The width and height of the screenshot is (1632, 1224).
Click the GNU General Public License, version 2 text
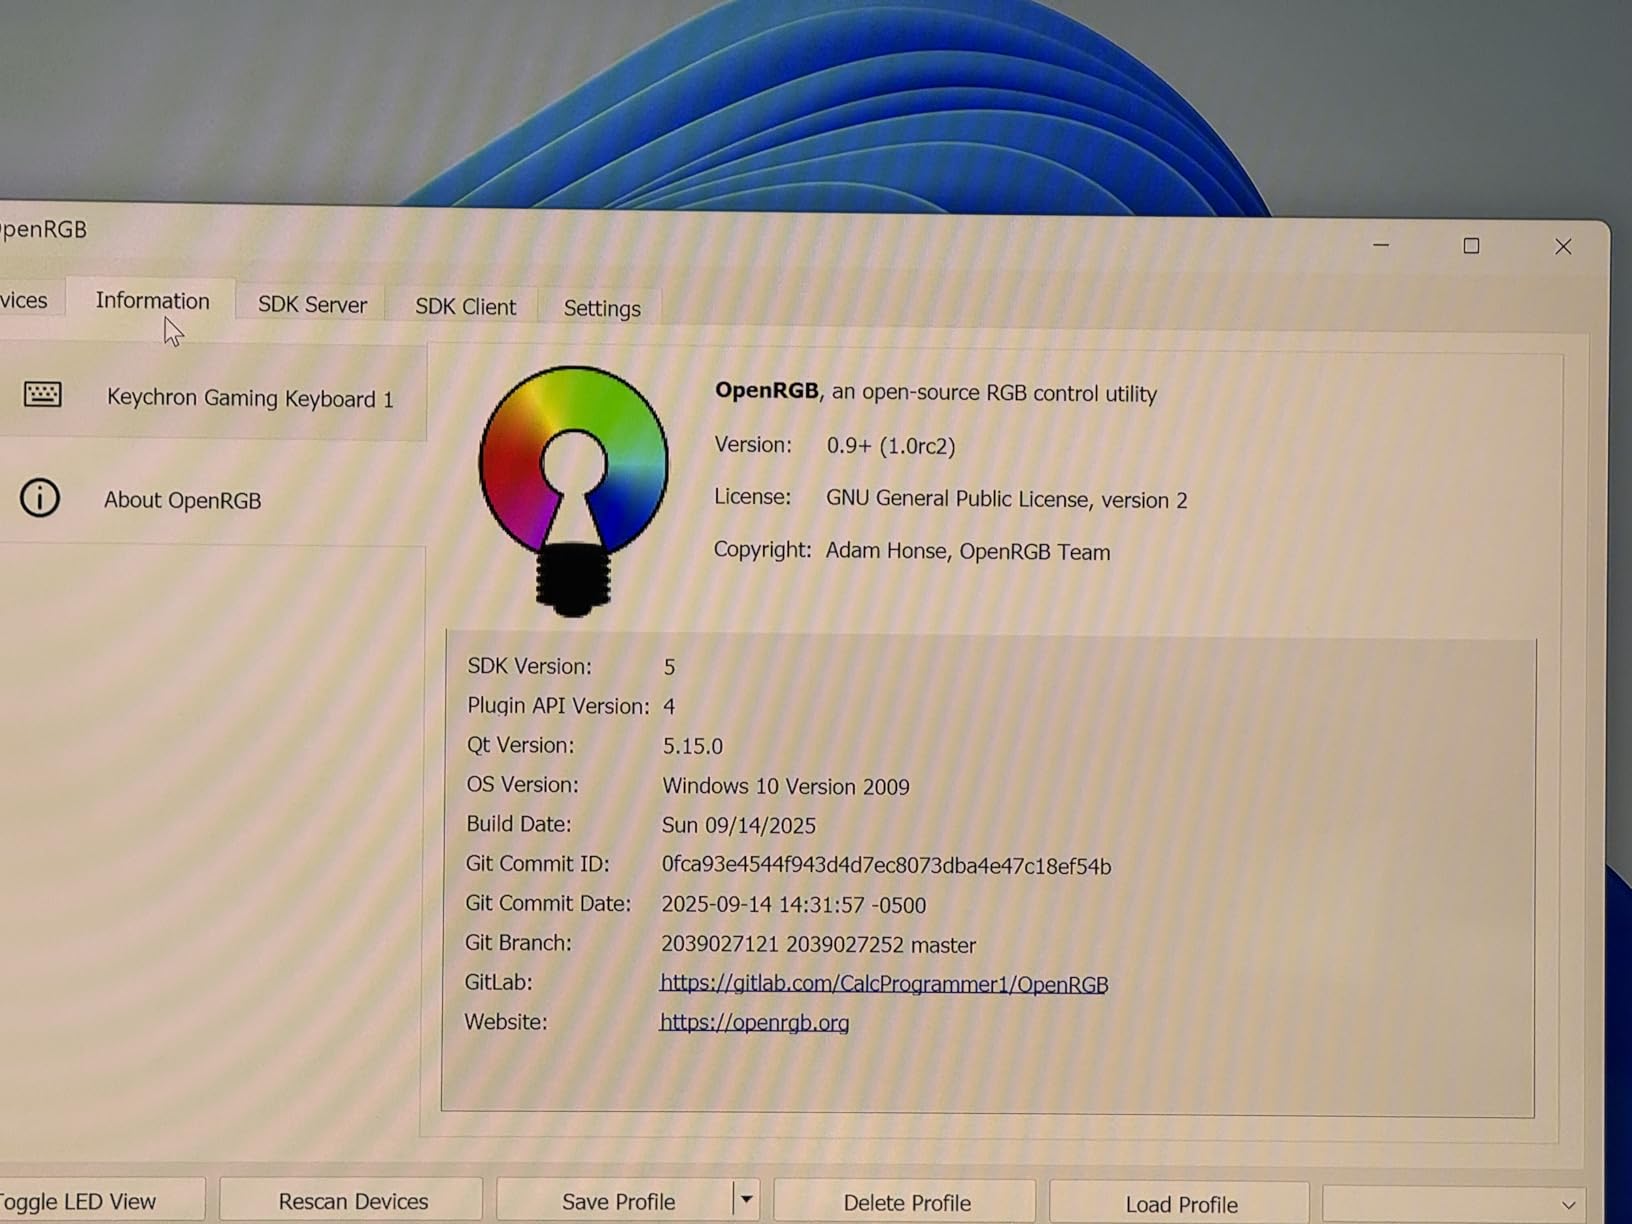1006,499
